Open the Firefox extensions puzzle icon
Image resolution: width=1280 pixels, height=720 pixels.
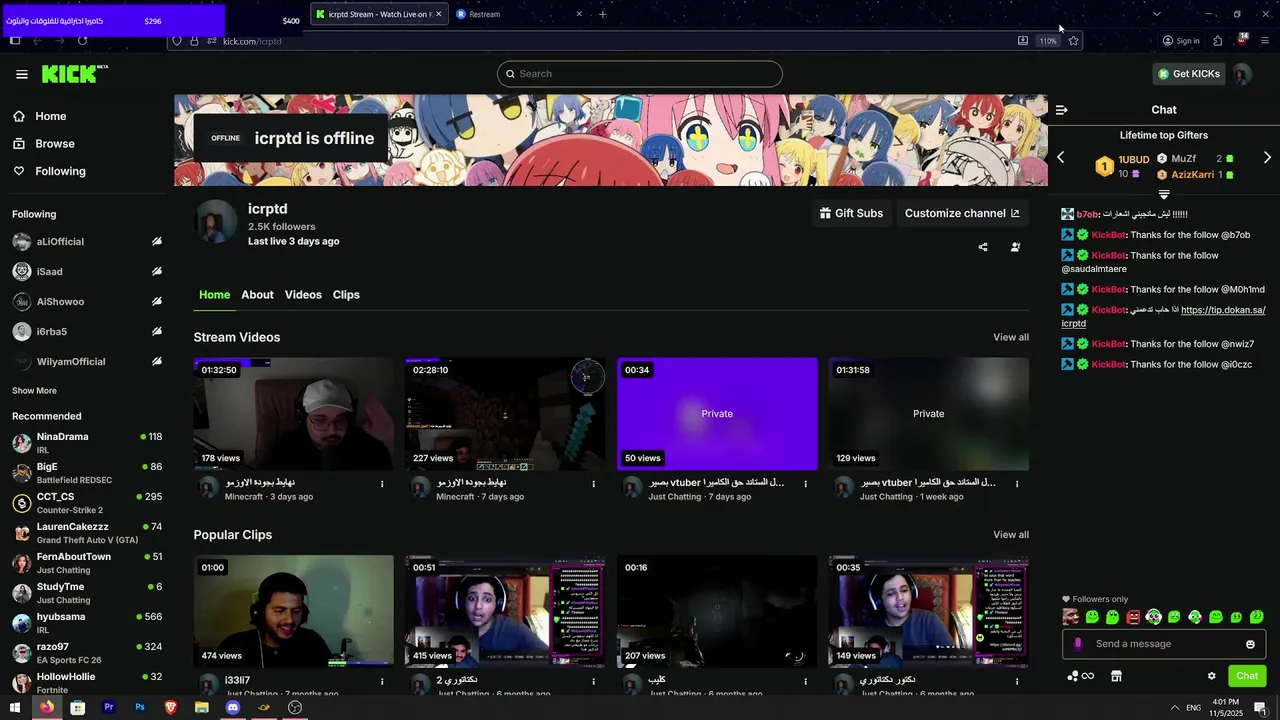coord(1217,41)
